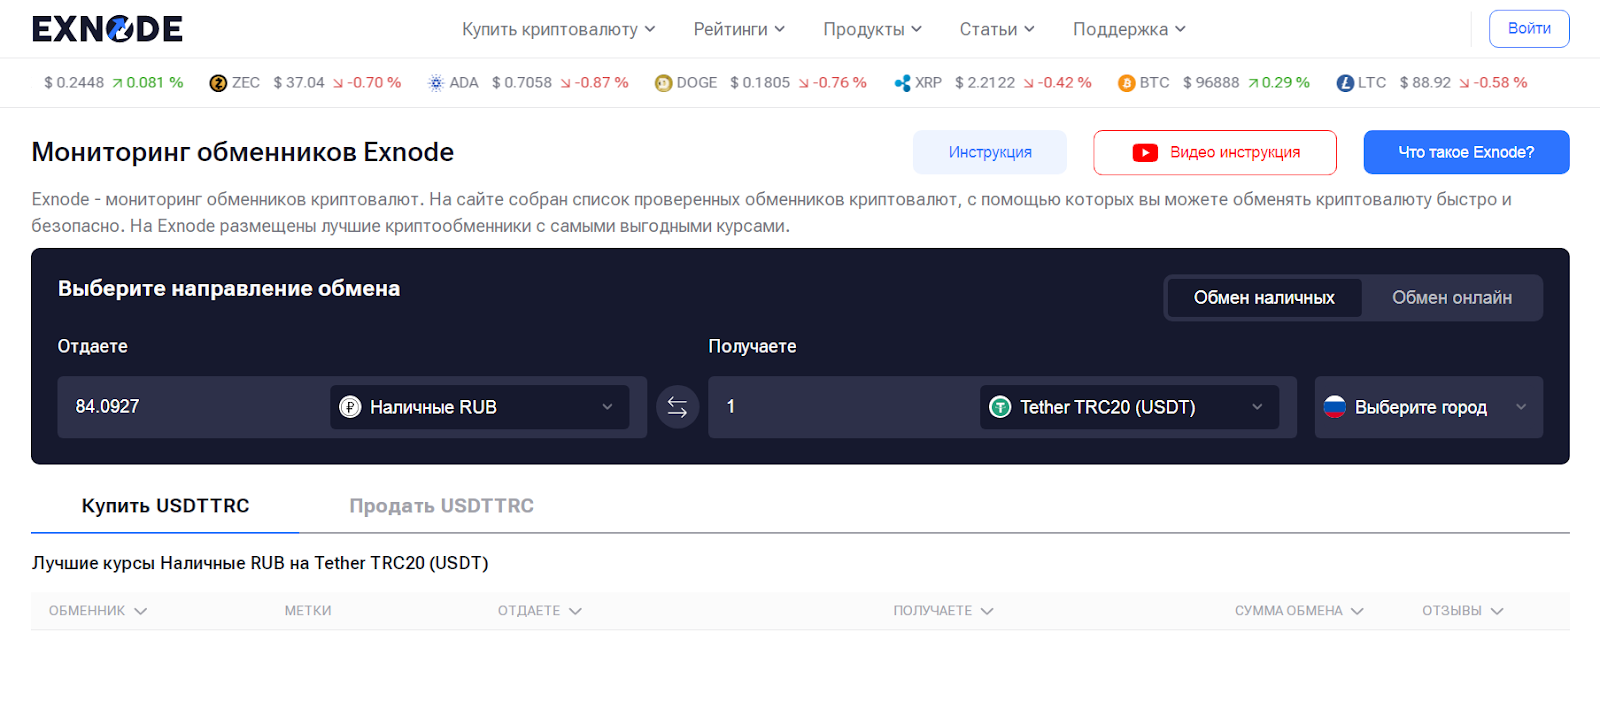This screenshot has width=1600, height=702.
Task: Open Купить криптовалюту menu
Action: click(558, 29)
